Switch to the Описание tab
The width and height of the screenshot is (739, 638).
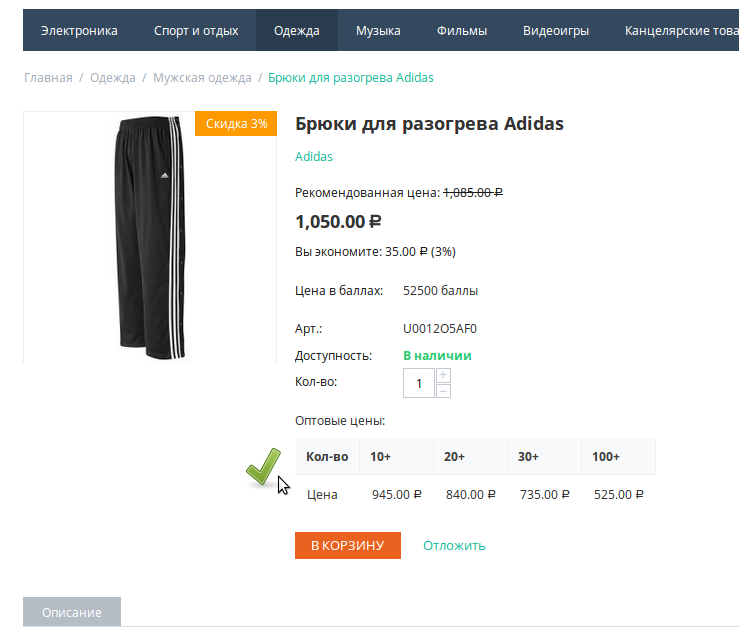(72, 612)
